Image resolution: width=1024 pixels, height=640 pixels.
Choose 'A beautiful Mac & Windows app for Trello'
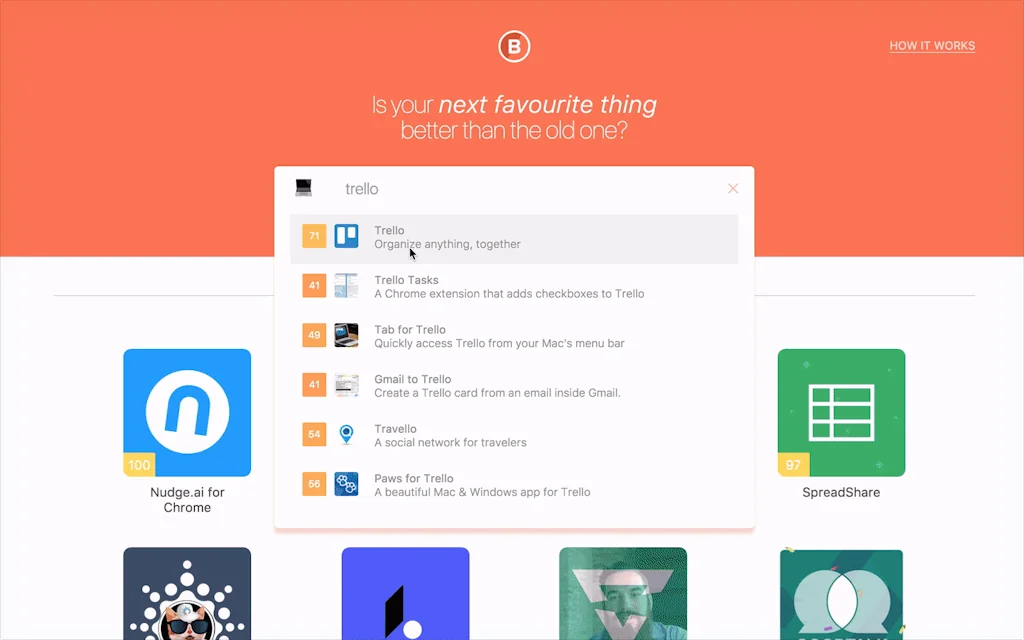coord(482,492)
